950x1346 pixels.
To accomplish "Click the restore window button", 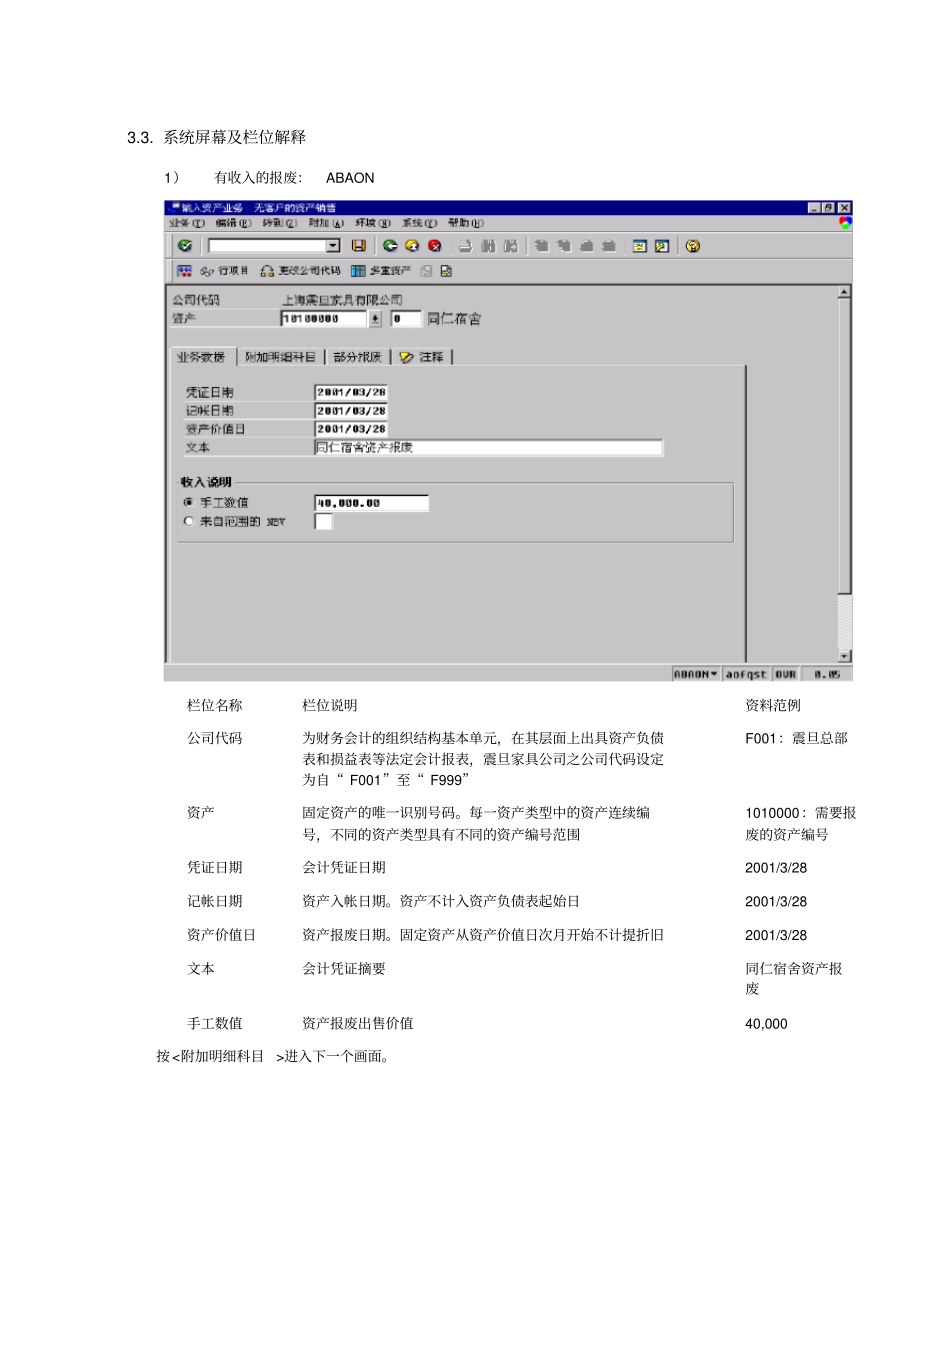I will pyautogui.click(x=829, y=208).
